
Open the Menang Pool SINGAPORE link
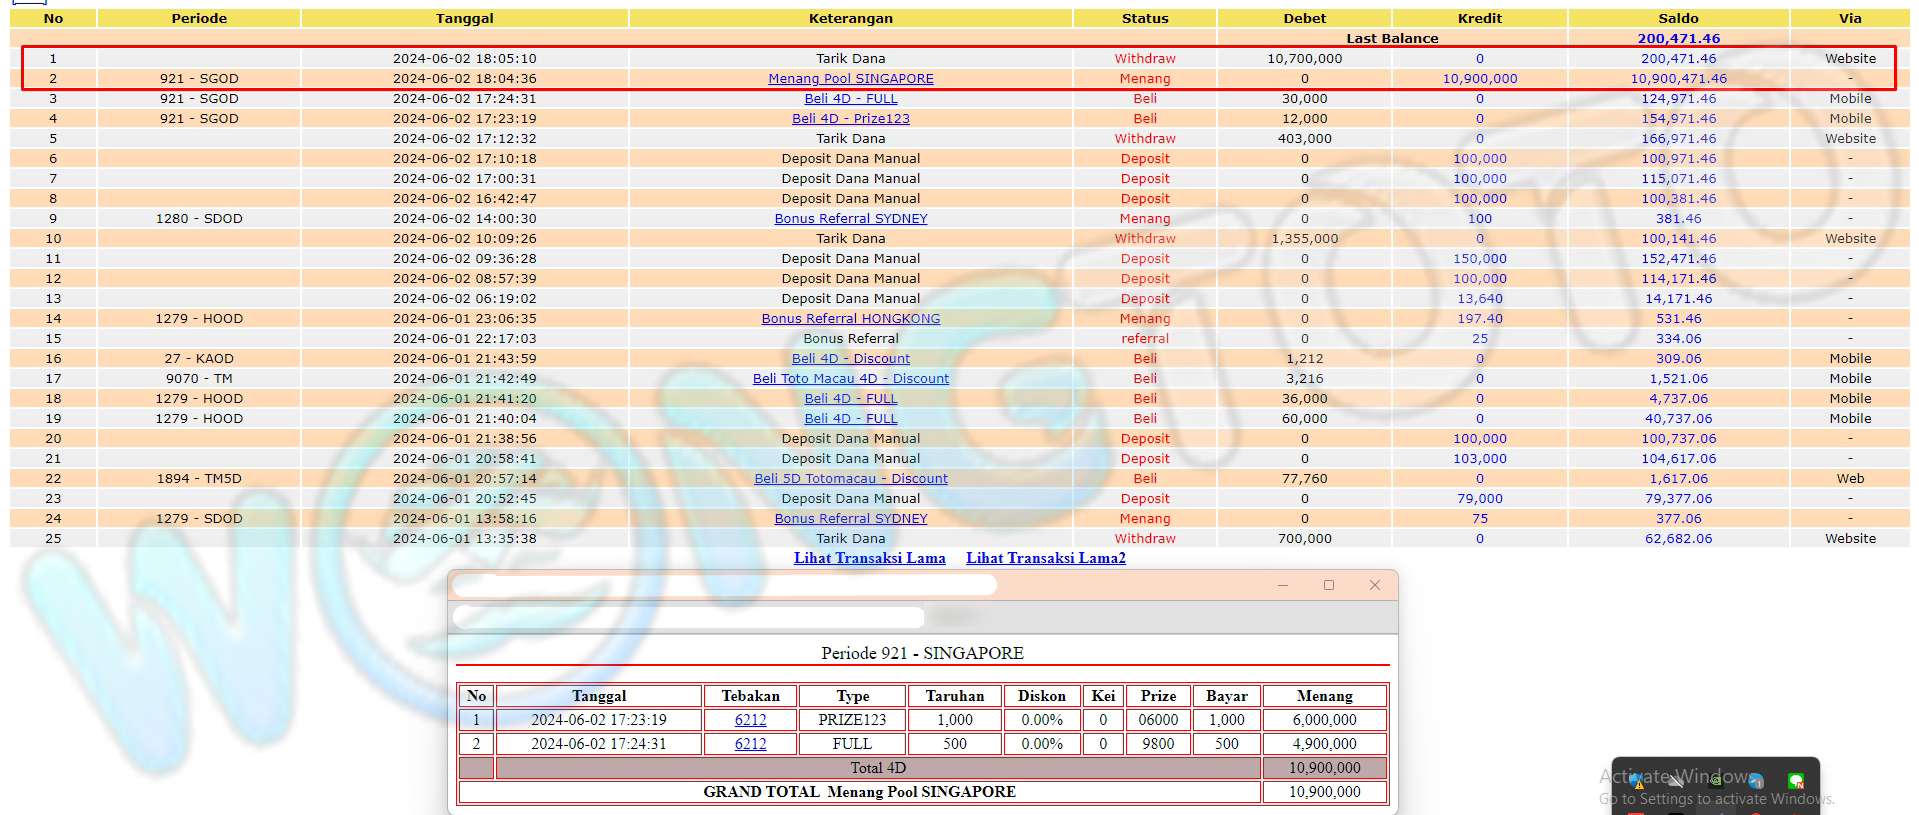point(850,79)
